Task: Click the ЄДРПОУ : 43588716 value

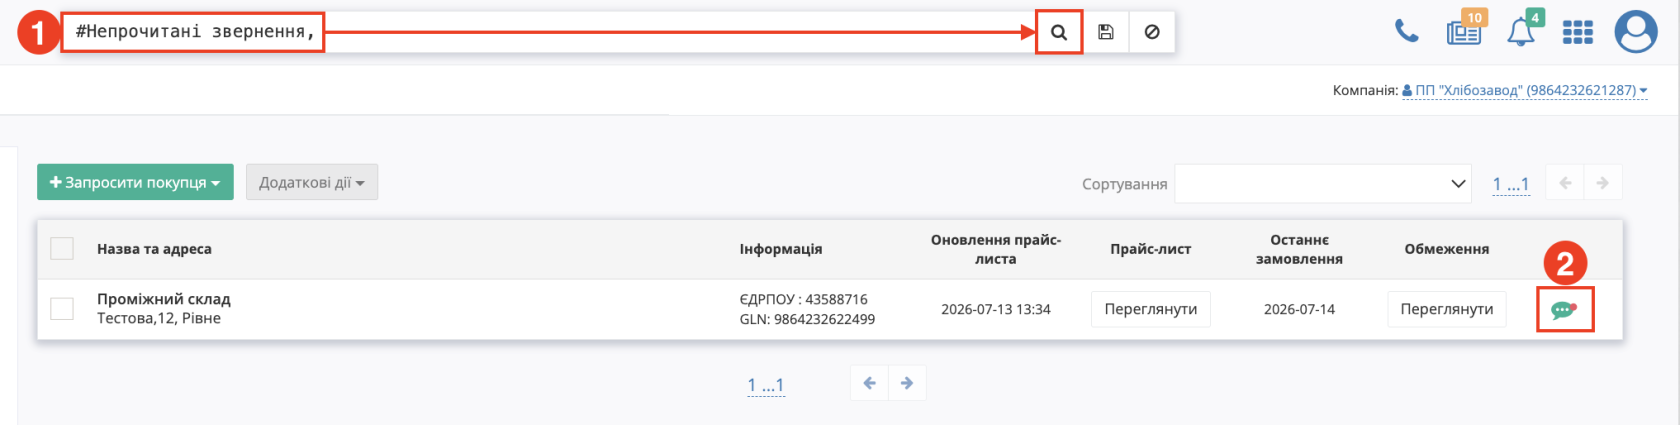Action: [x=804, y=299]
